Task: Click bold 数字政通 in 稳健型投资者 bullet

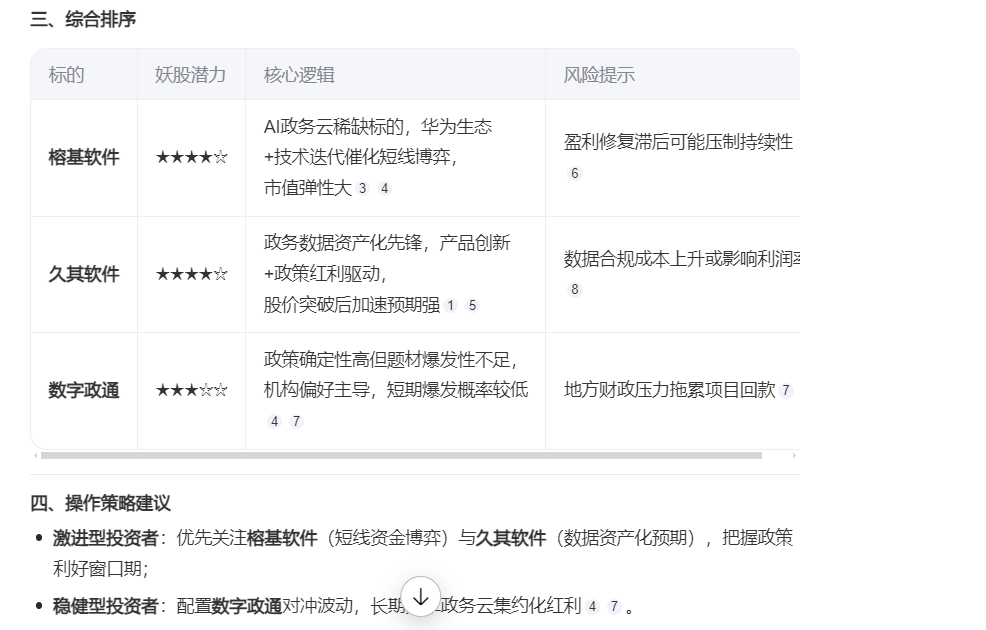Action: pos(246,606)
